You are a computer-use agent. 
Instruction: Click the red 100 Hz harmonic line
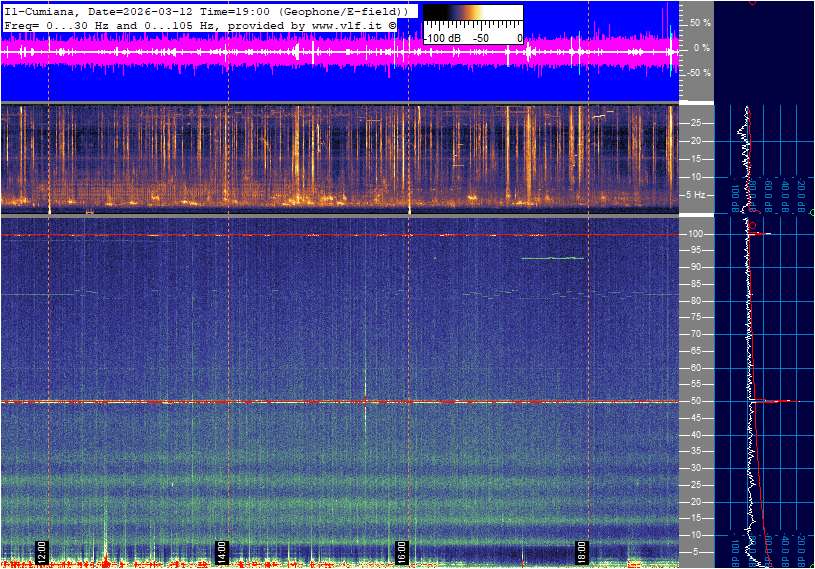[300, 235]
